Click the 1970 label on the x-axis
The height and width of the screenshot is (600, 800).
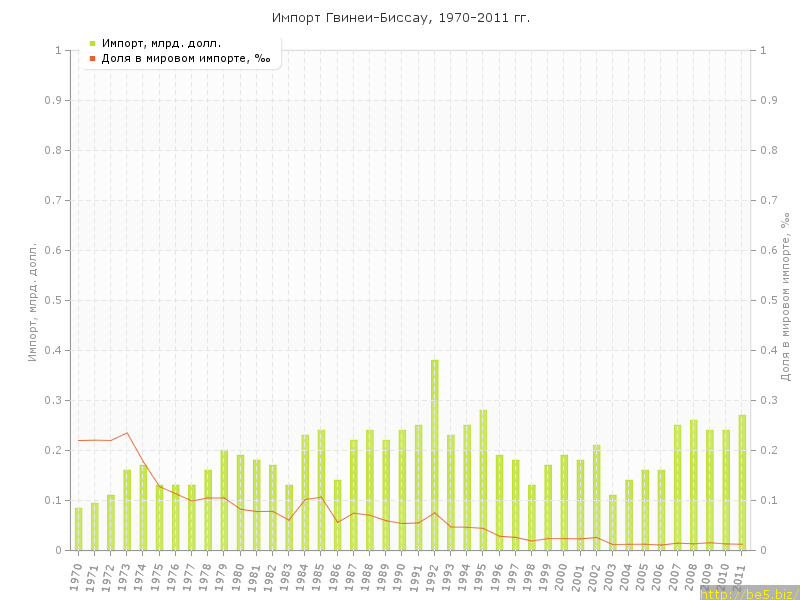point(76,575)
